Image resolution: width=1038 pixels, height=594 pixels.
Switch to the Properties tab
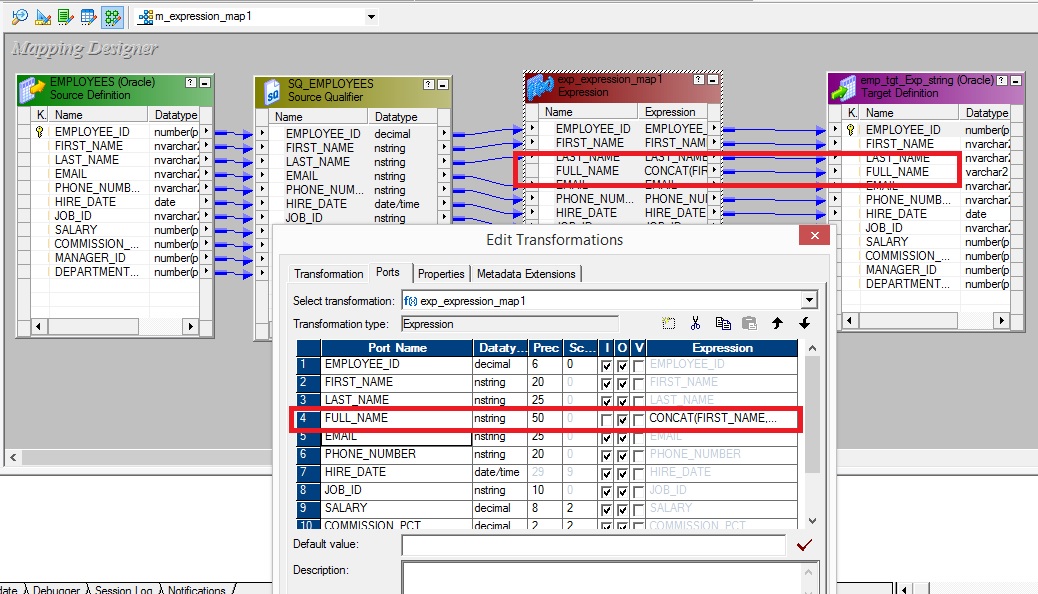point(441,273)
